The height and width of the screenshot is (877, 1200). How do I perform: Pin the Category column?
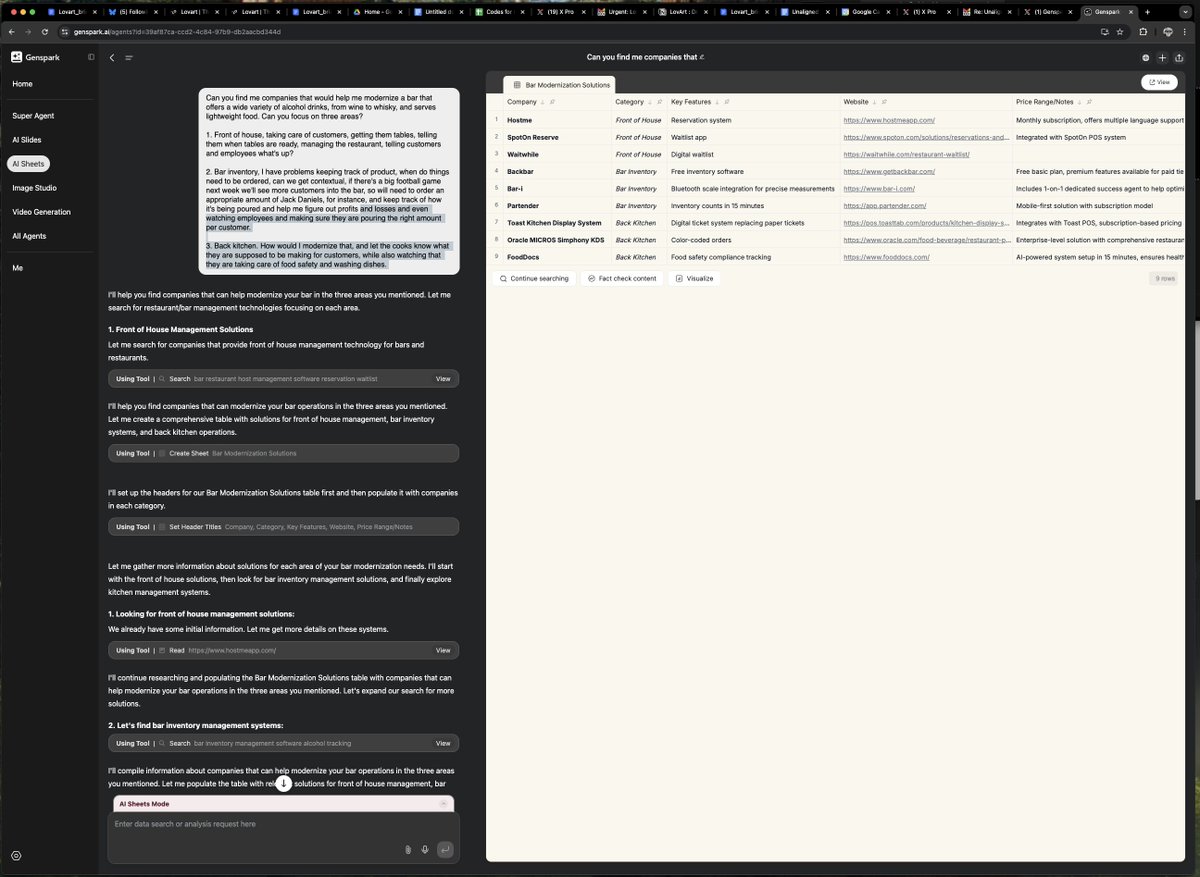click(x=660, y=102)
